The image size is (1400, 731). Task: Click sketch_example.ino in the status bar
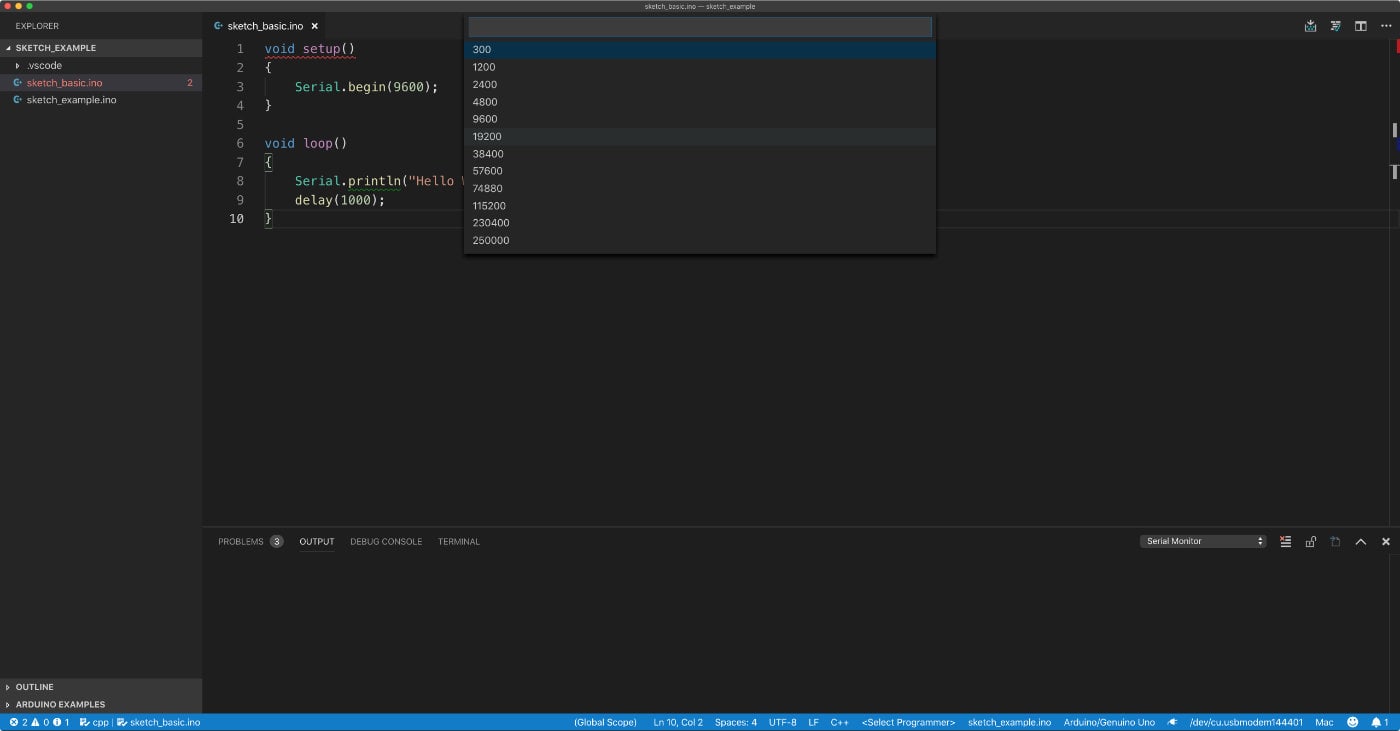tap(1010, 722)
